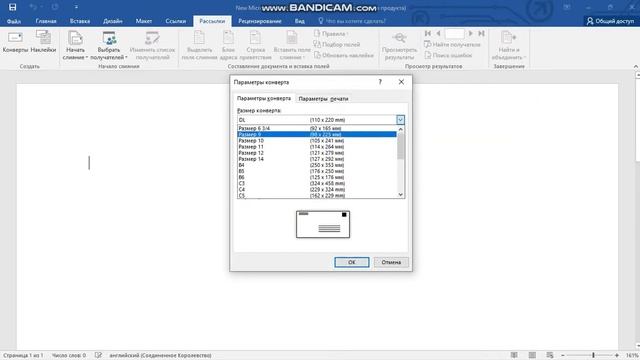Go to previous record arrow in ribbon
The image size is (640, 360).
pos(438,33)
